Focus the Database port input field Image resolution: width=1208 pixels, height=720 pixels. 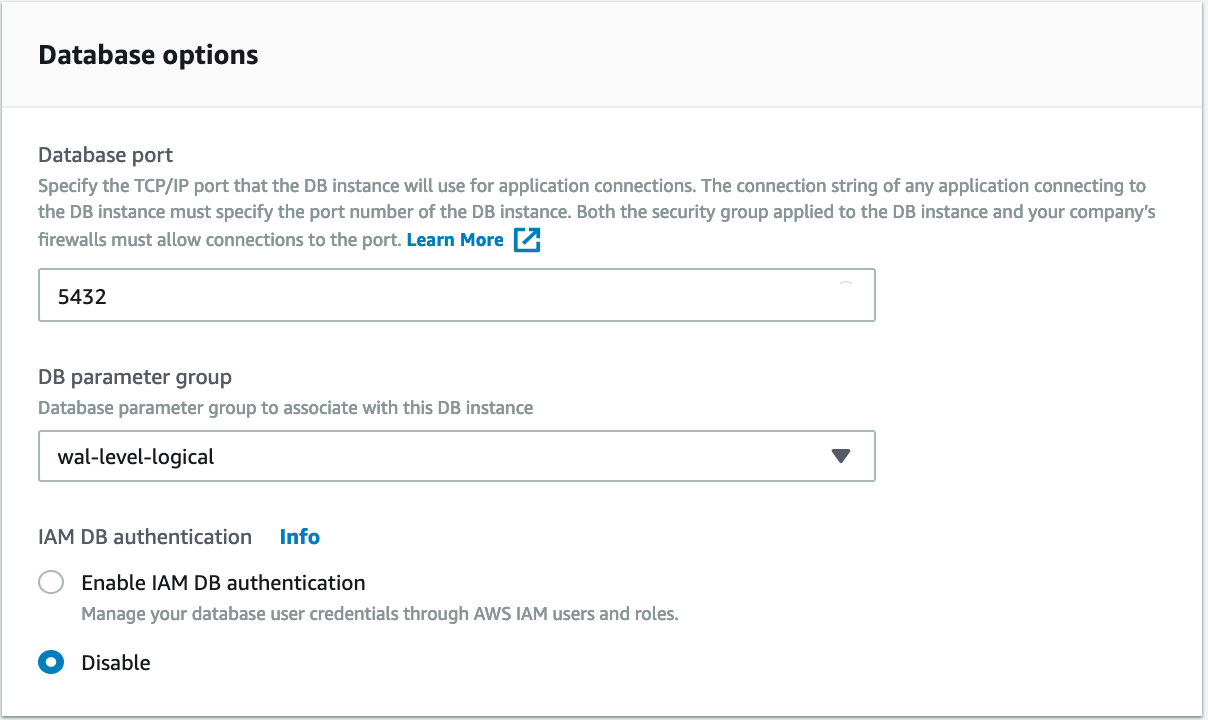point(457,295)
